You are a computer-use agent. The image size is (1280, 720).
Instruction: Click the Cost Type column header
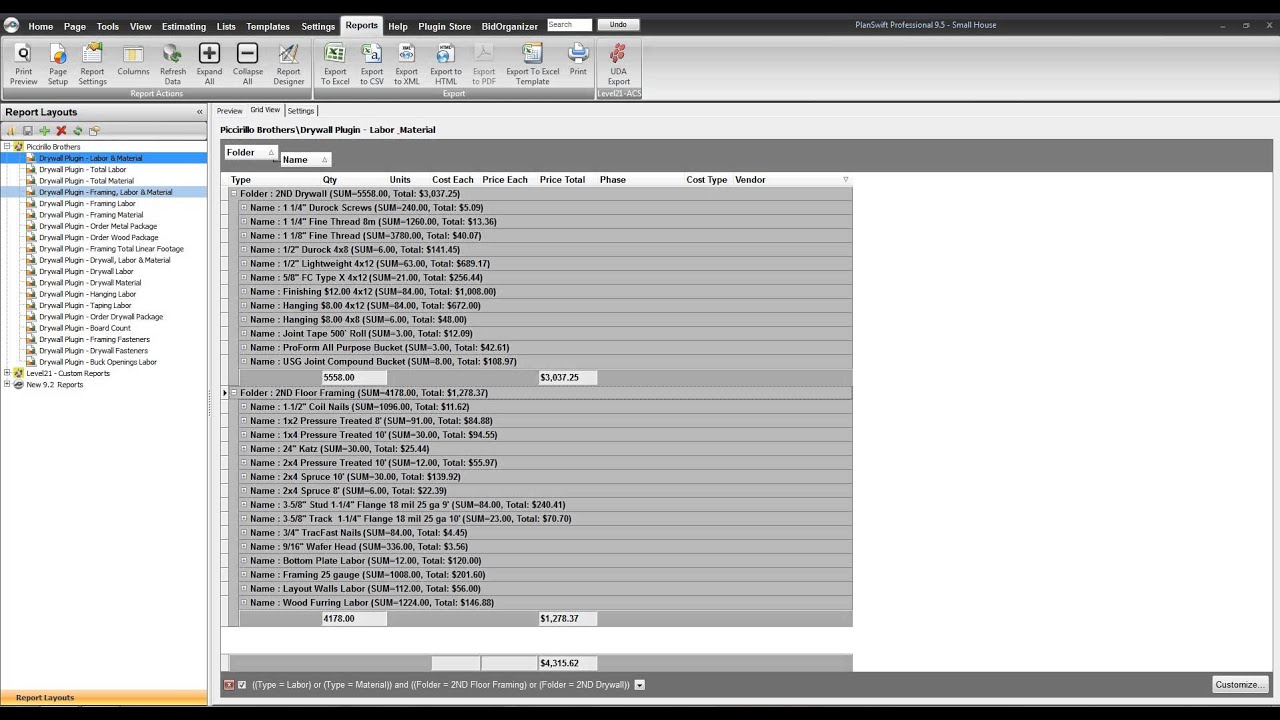pos(708,180)
